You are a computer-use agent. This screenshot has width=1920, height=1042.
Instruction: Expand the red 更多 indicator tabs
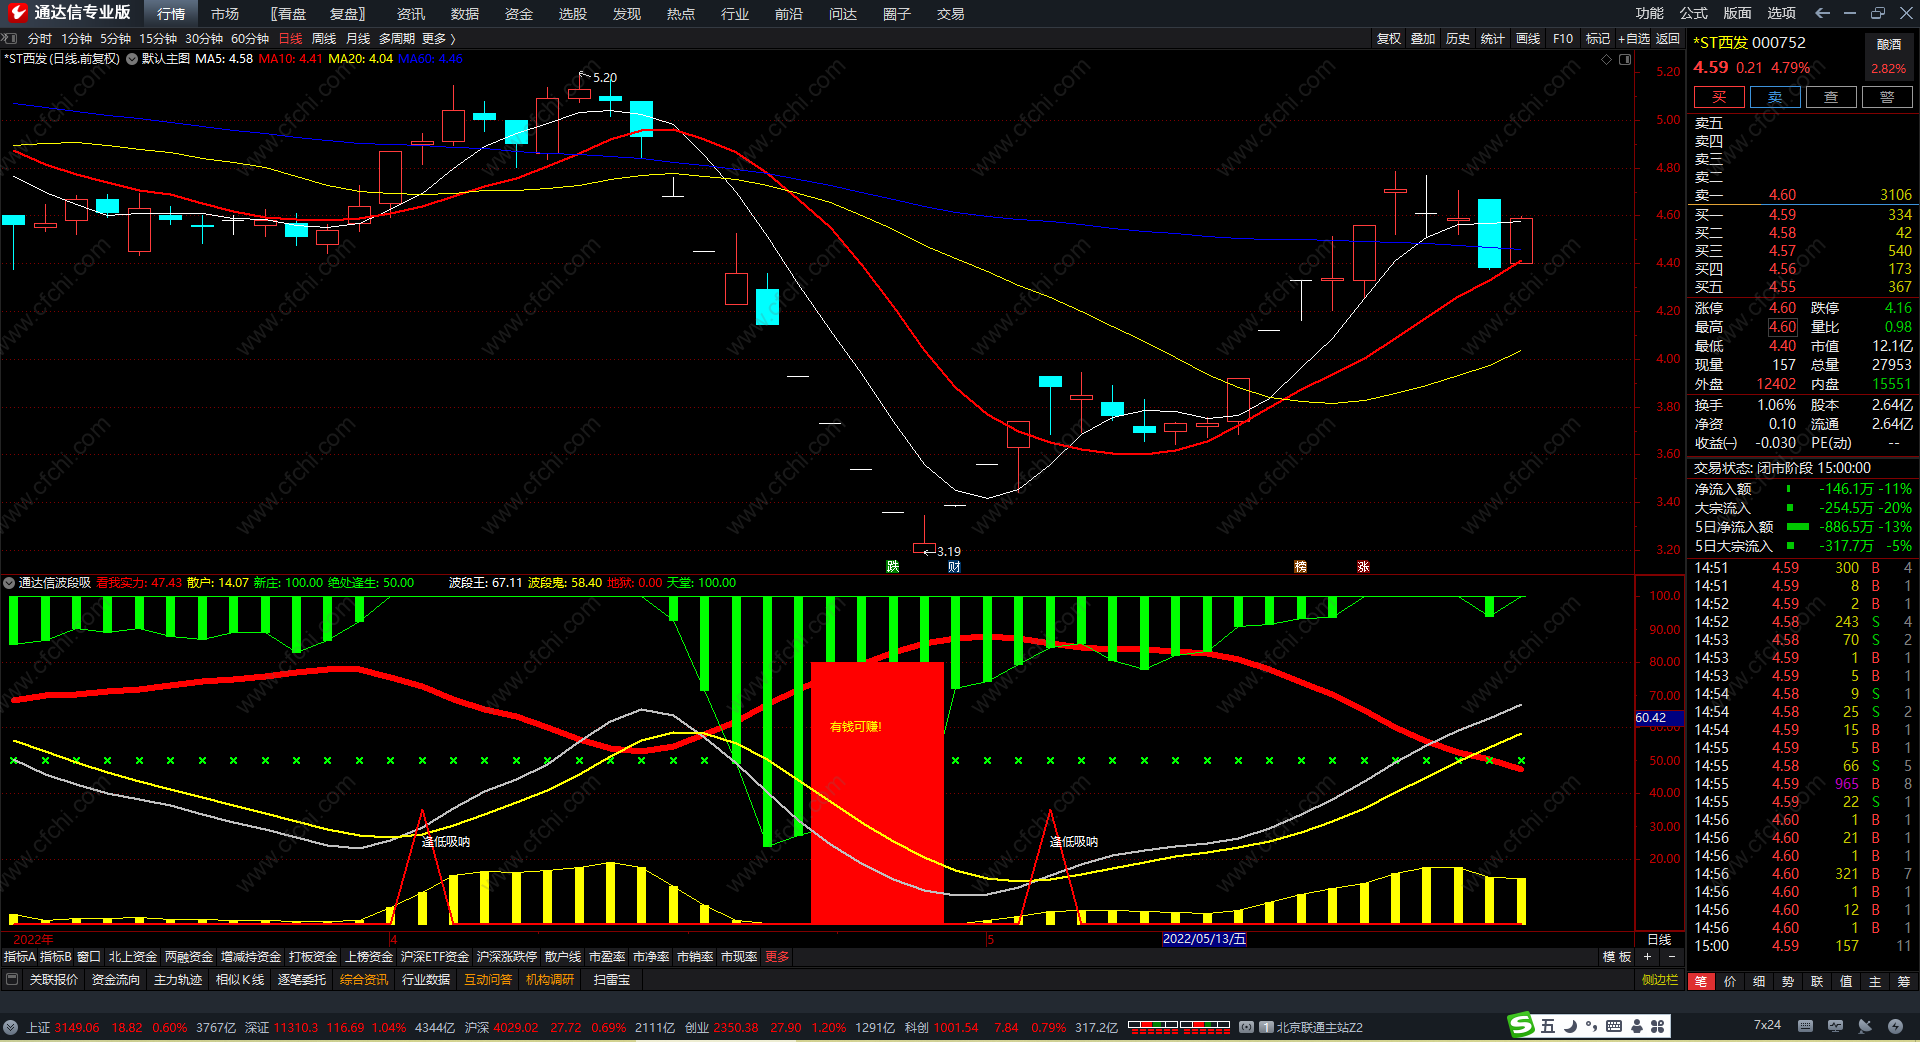777,957
